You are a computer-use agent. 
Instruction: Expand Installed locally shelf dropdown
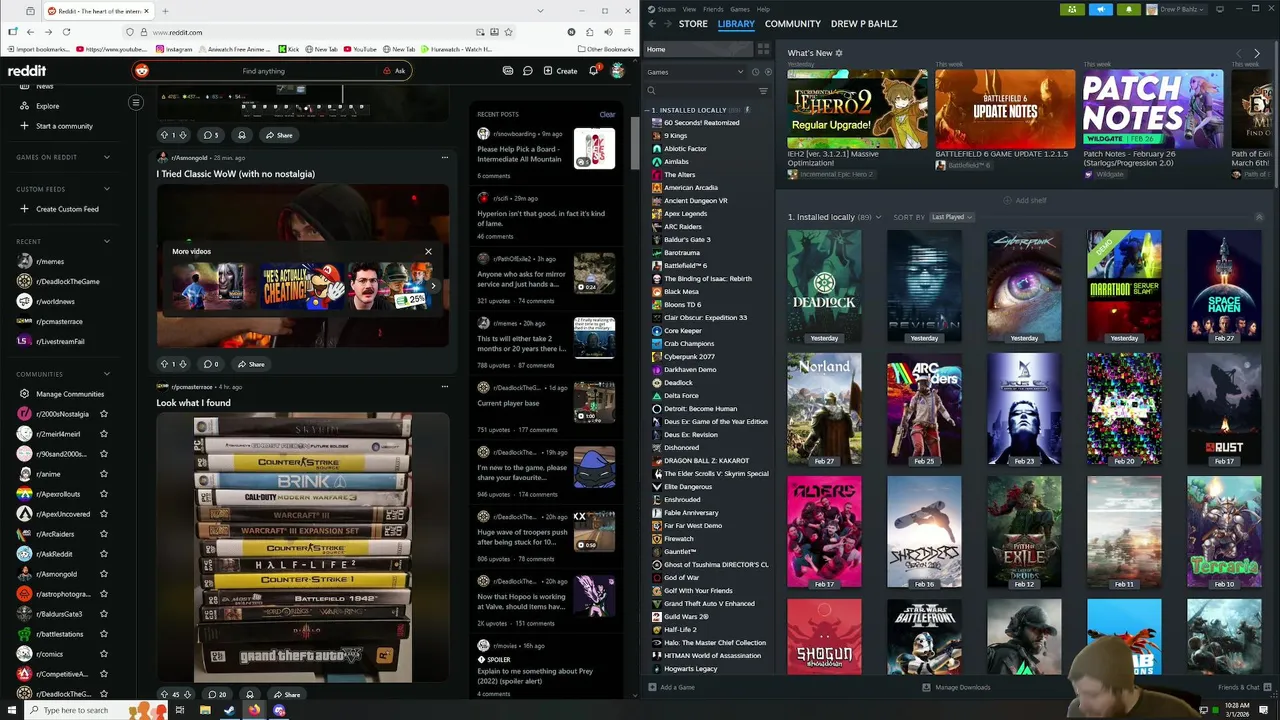click(878, 217)
